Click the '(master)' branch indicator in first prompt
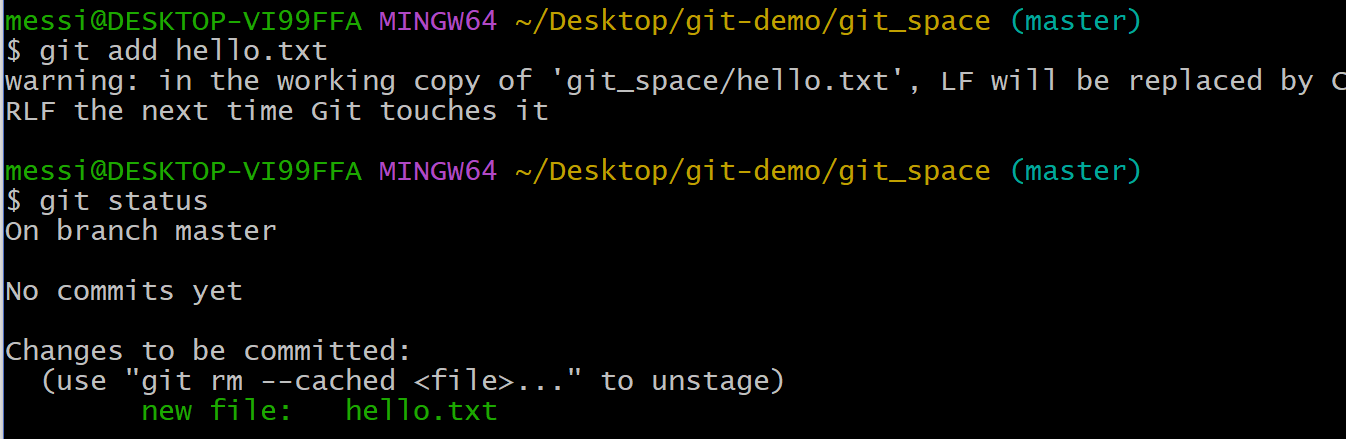 (1075, 21)
